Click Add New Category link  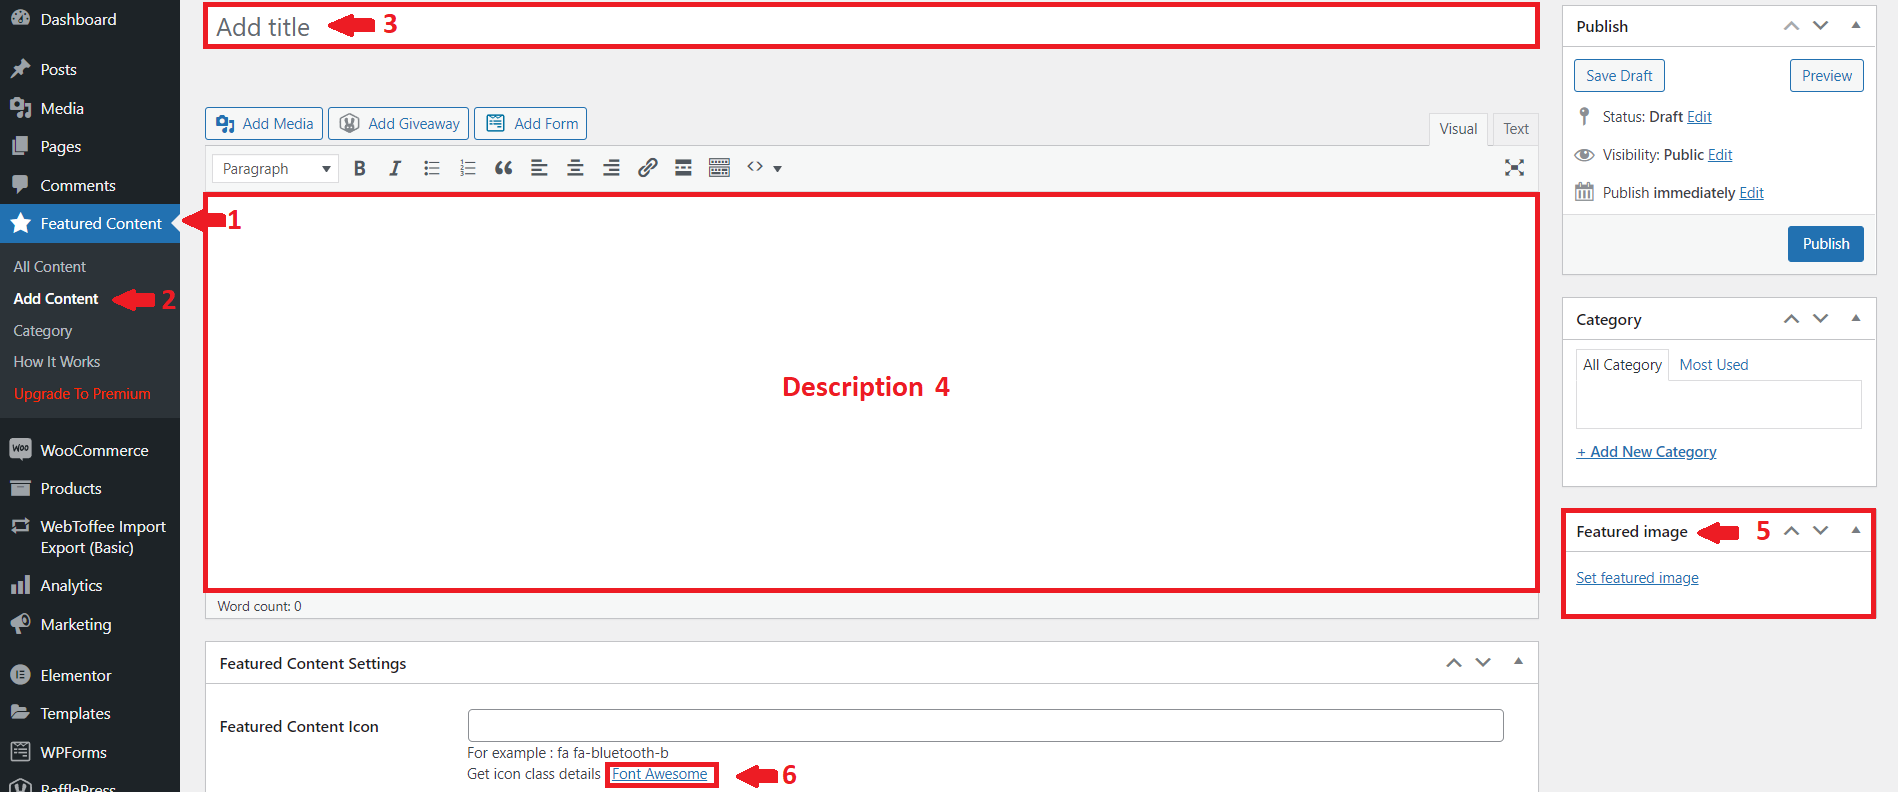point(1646,452)
